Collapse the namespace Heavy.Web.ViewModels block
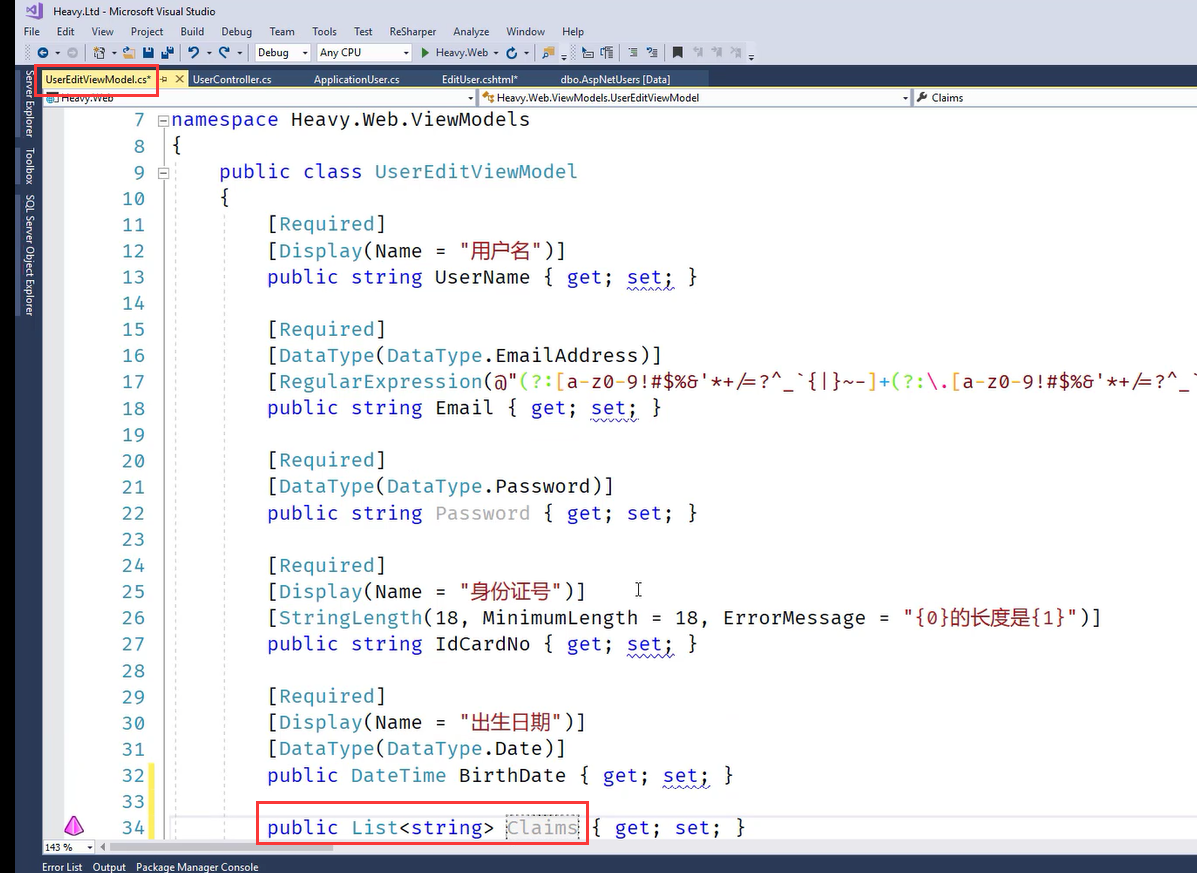The image size is (1197, 873). [164, 120]
